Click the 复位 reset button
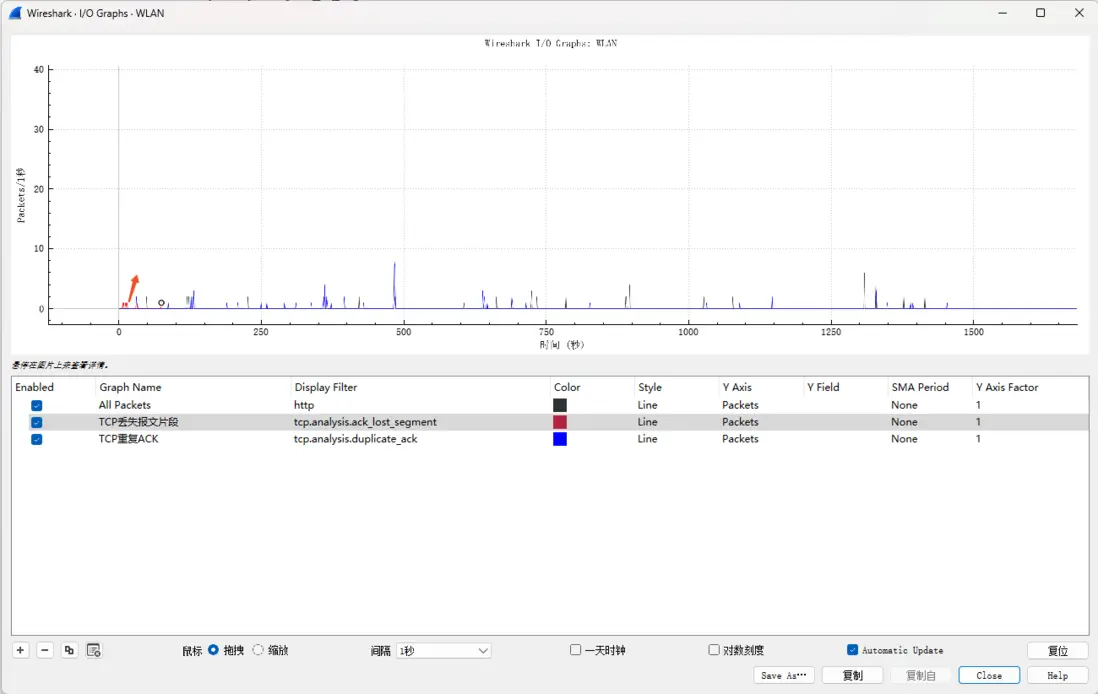1098x694 pixels. (x=1057, y=651)
